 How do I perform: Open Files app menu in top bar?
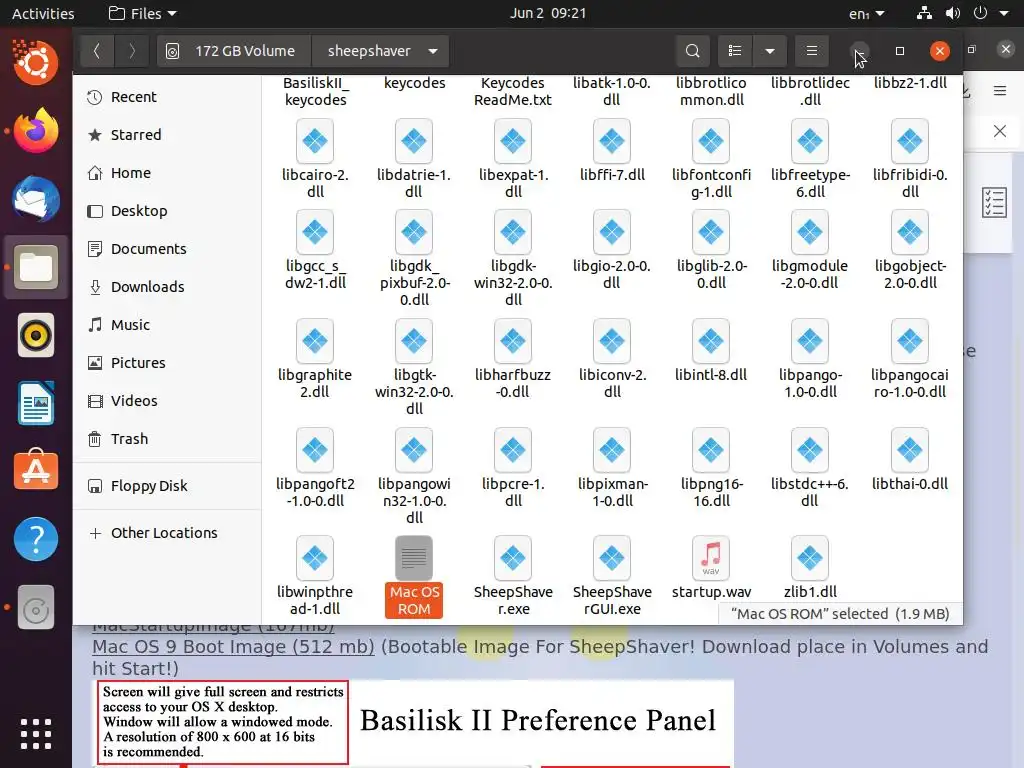pyautogui.click(x=143, y=13)
